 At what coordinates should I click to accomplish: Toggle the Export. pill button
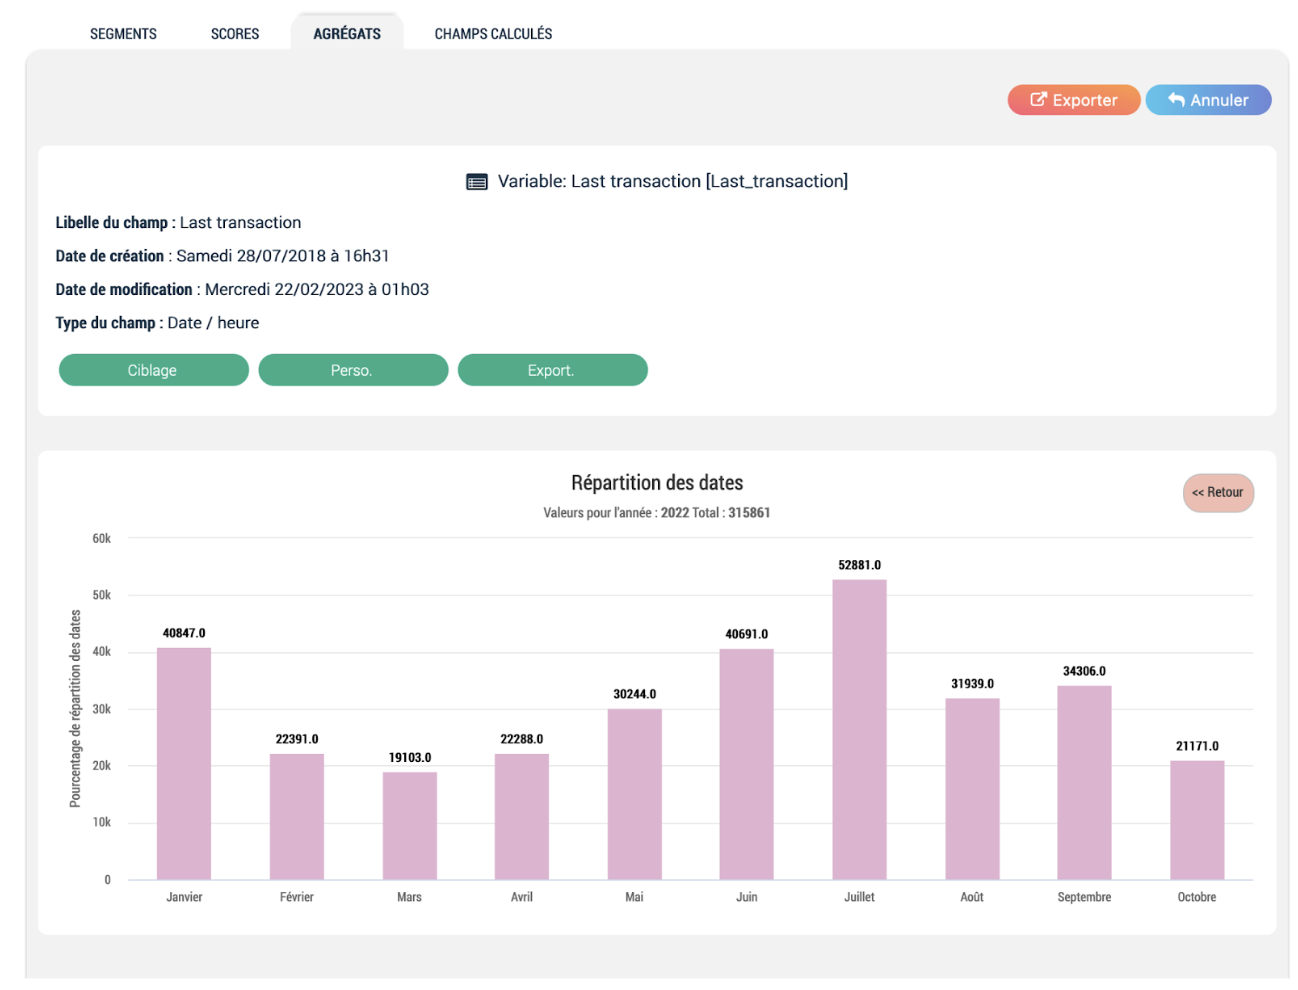(553, 370)
